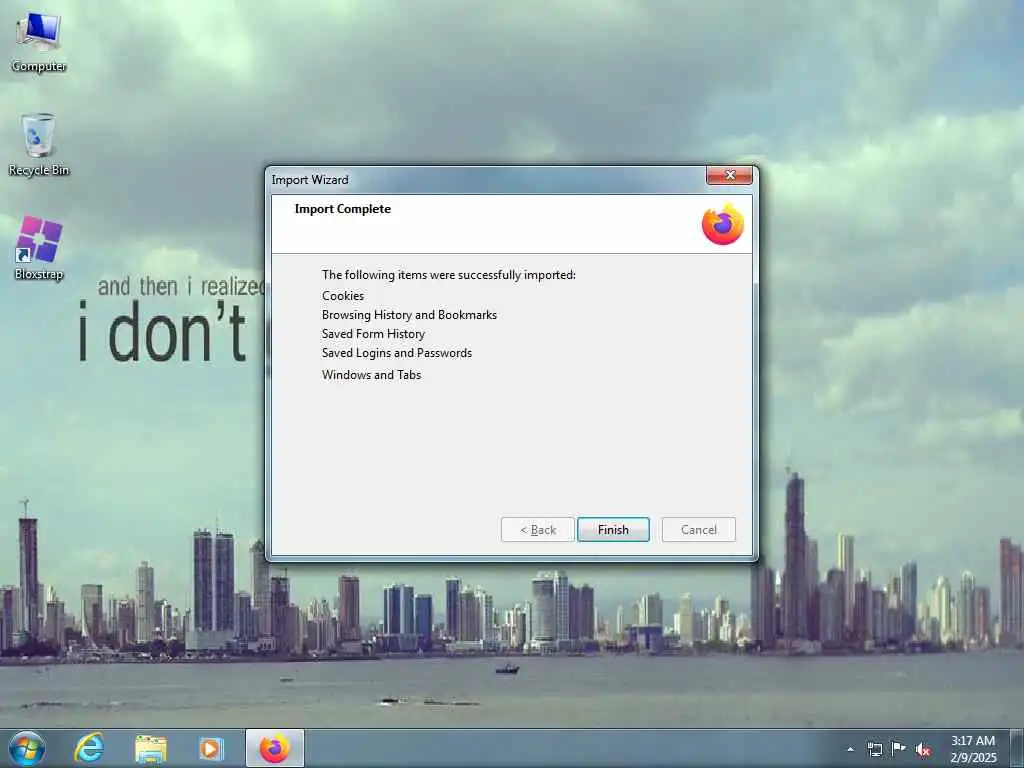
Task: Select the Recycle Bin desktop icon
Action: pos(39,144)
